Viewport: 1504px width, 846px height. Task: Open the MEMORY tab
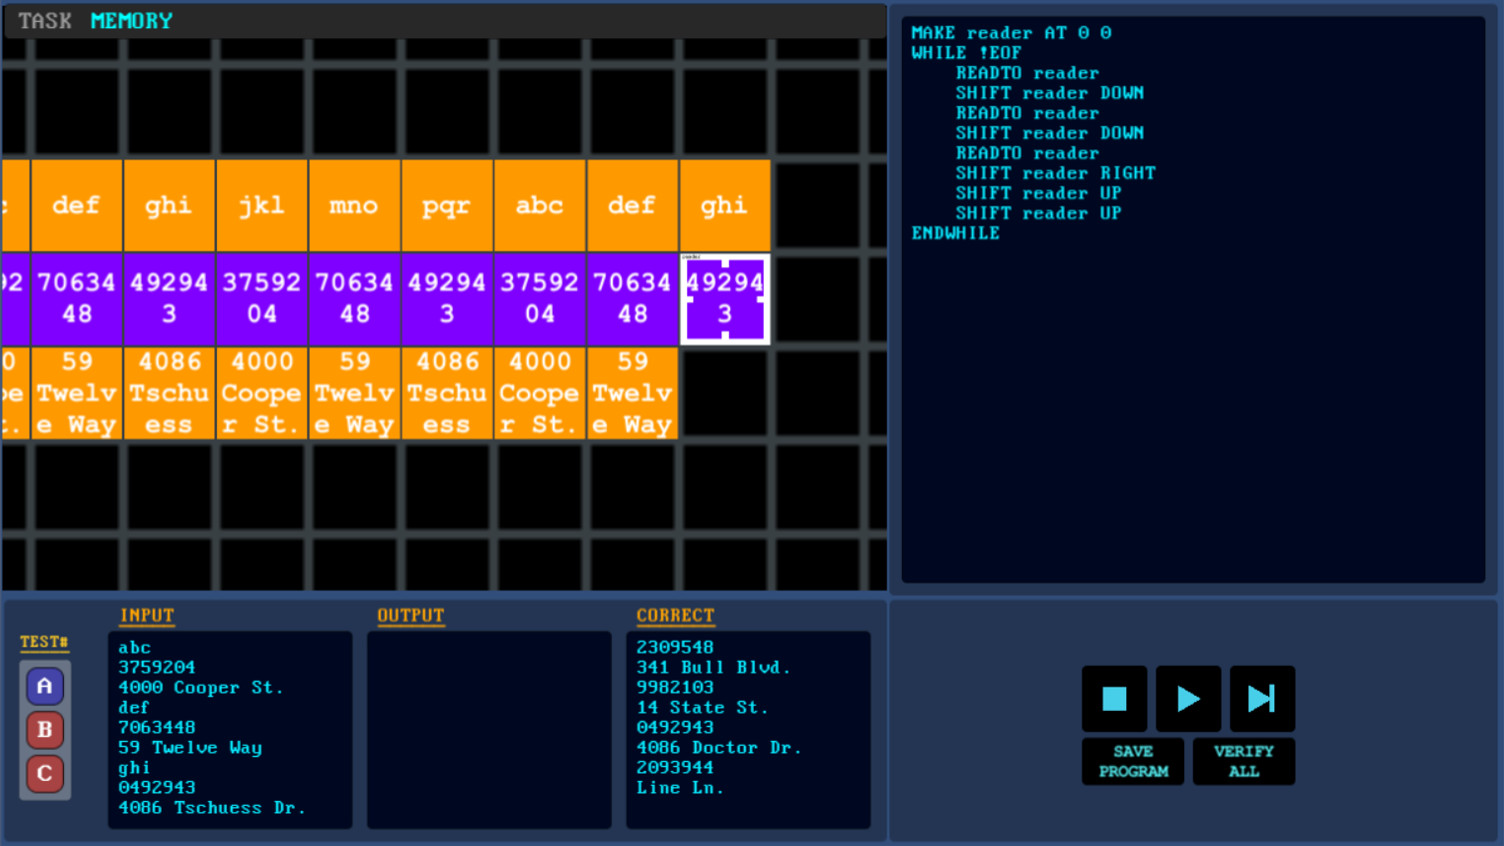132,21
